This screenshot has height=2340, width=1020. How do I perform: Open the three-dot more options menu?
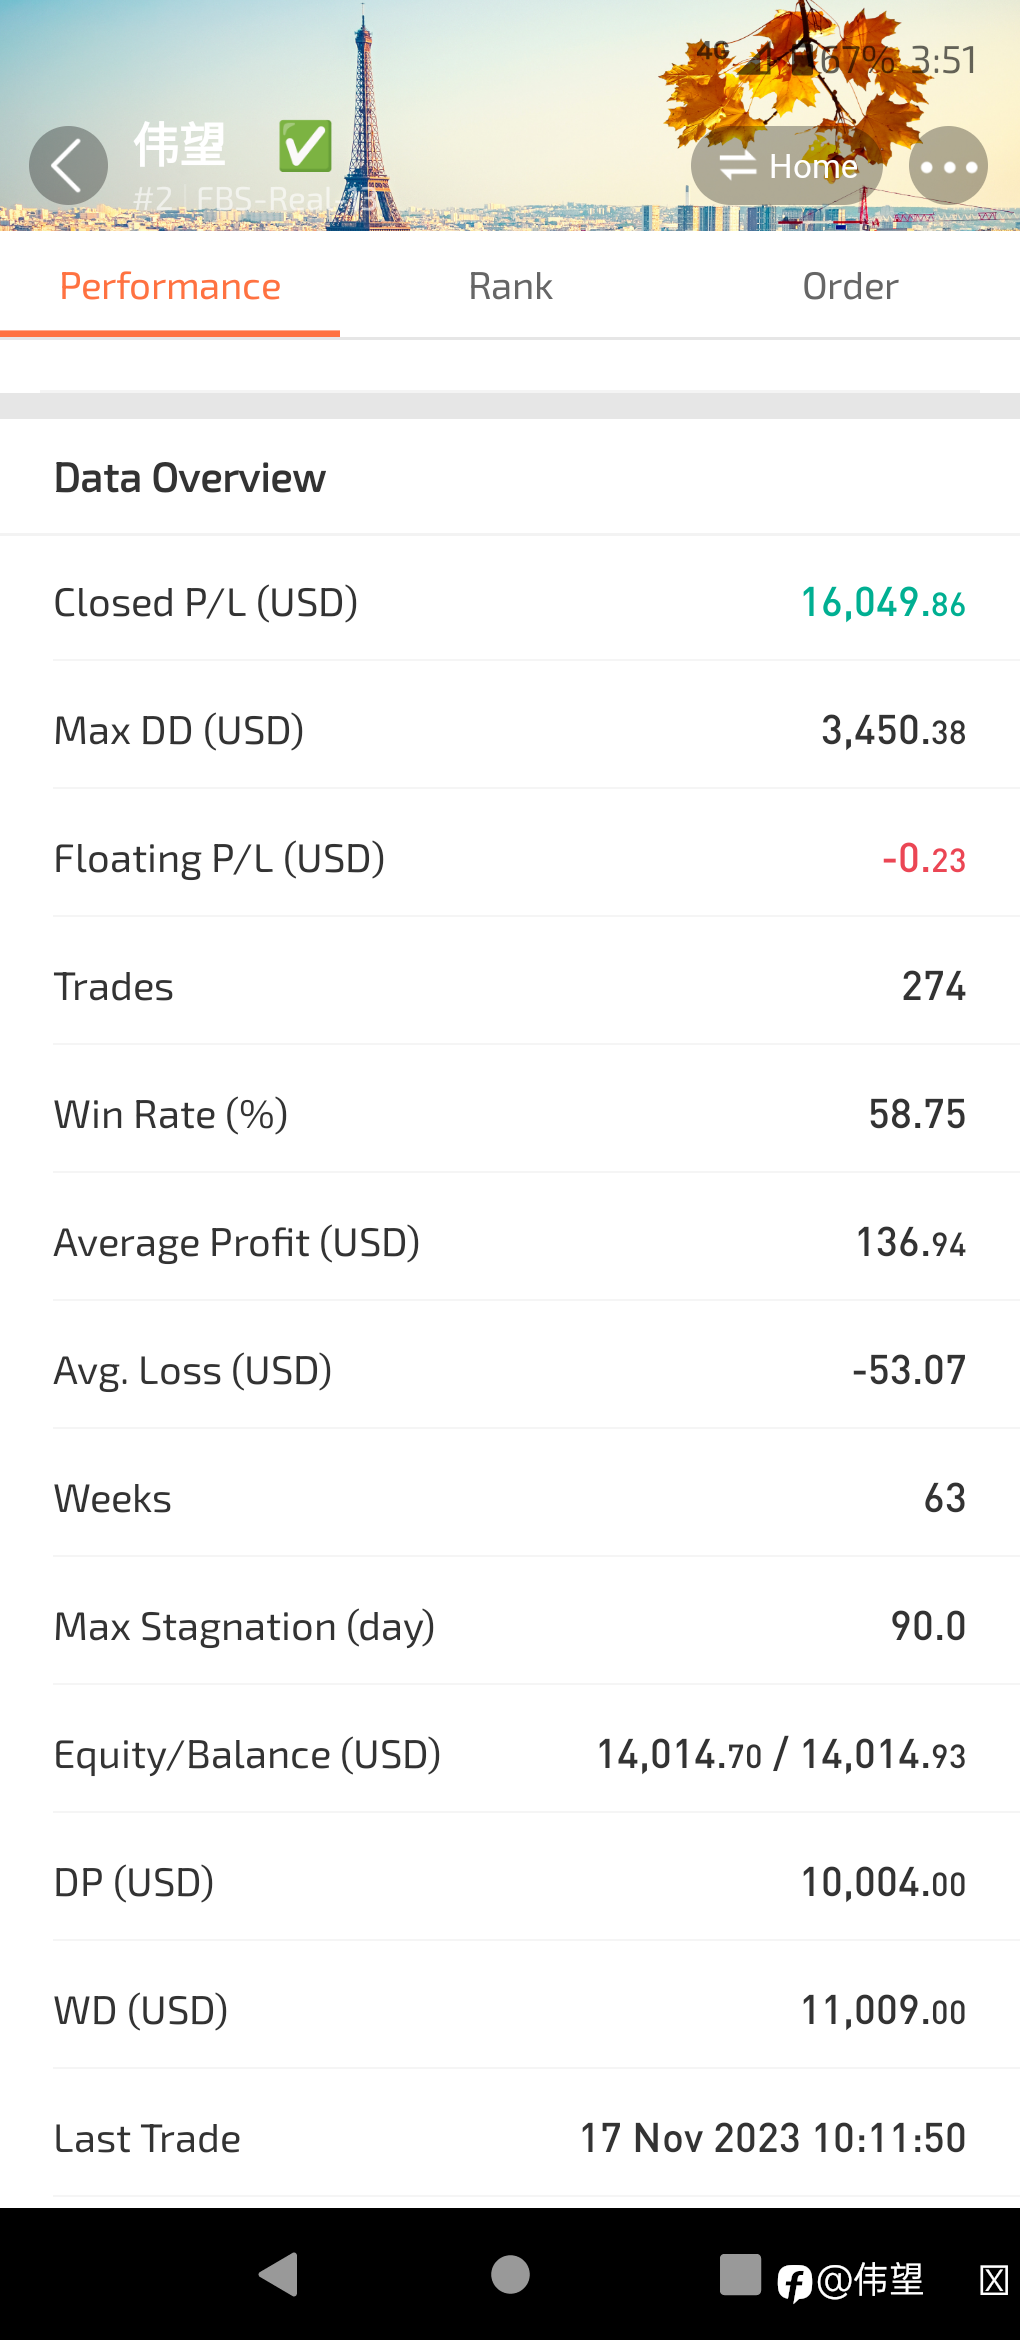point(948,166)
